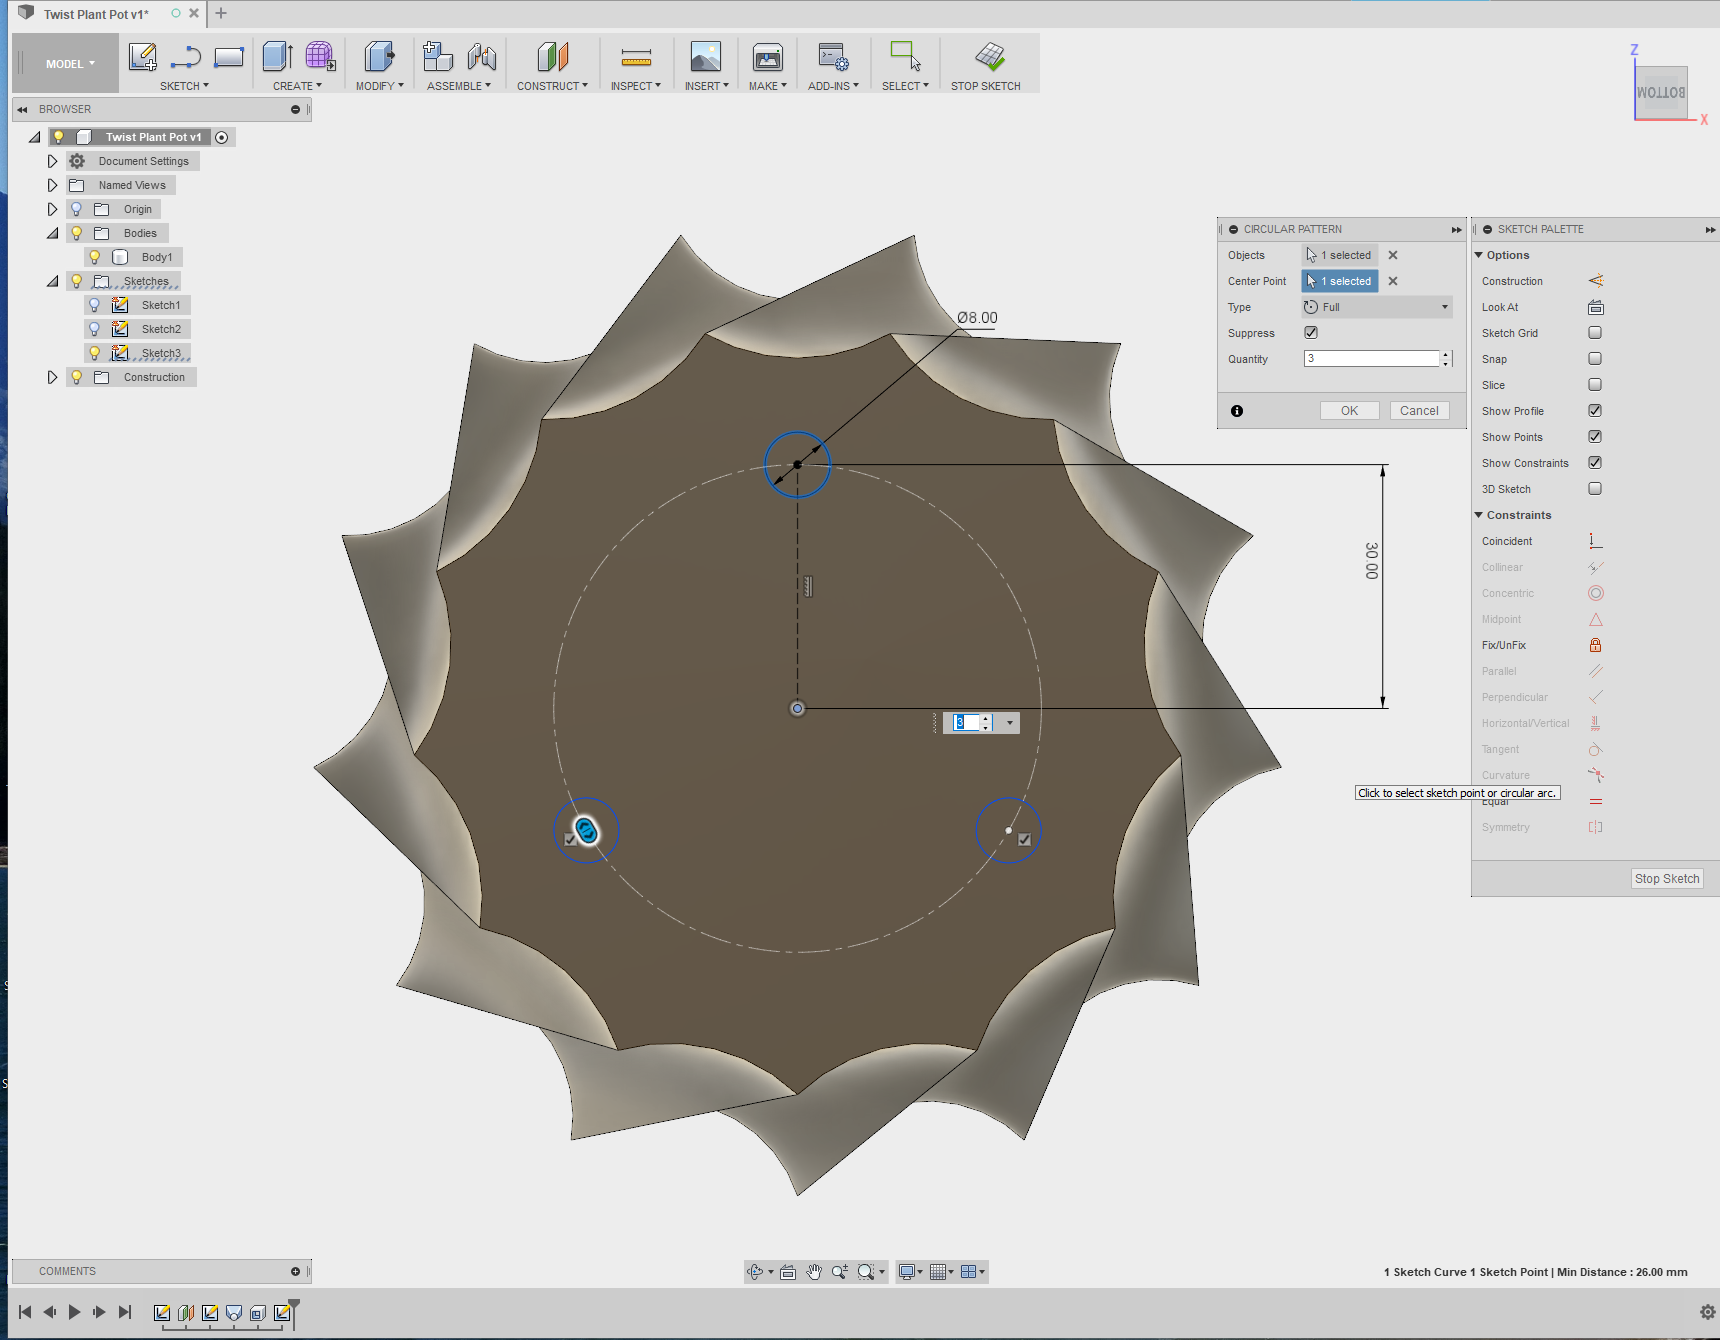This screenshot has width=1720, height=1340.
Task: Uncheck the Show Constraints checkbox
Action: pyautogui.click(x=1595, y=463)
